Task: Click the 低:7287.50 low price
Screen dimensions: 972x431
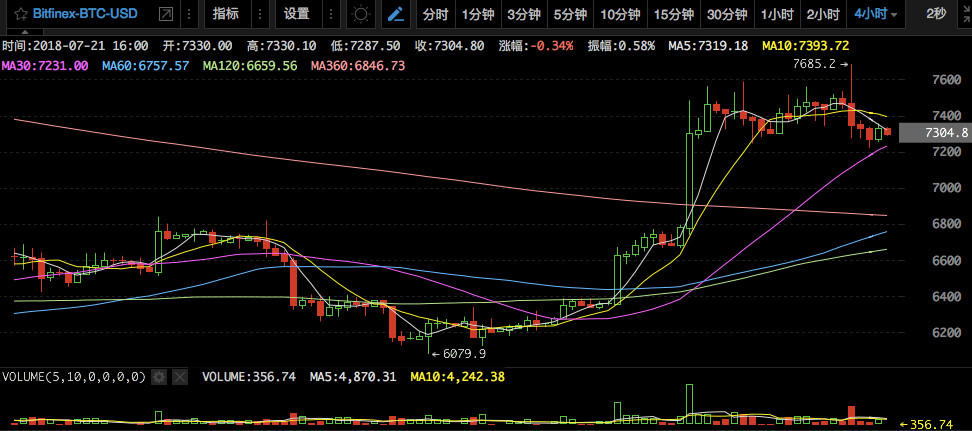Action: tap(364, 46)
